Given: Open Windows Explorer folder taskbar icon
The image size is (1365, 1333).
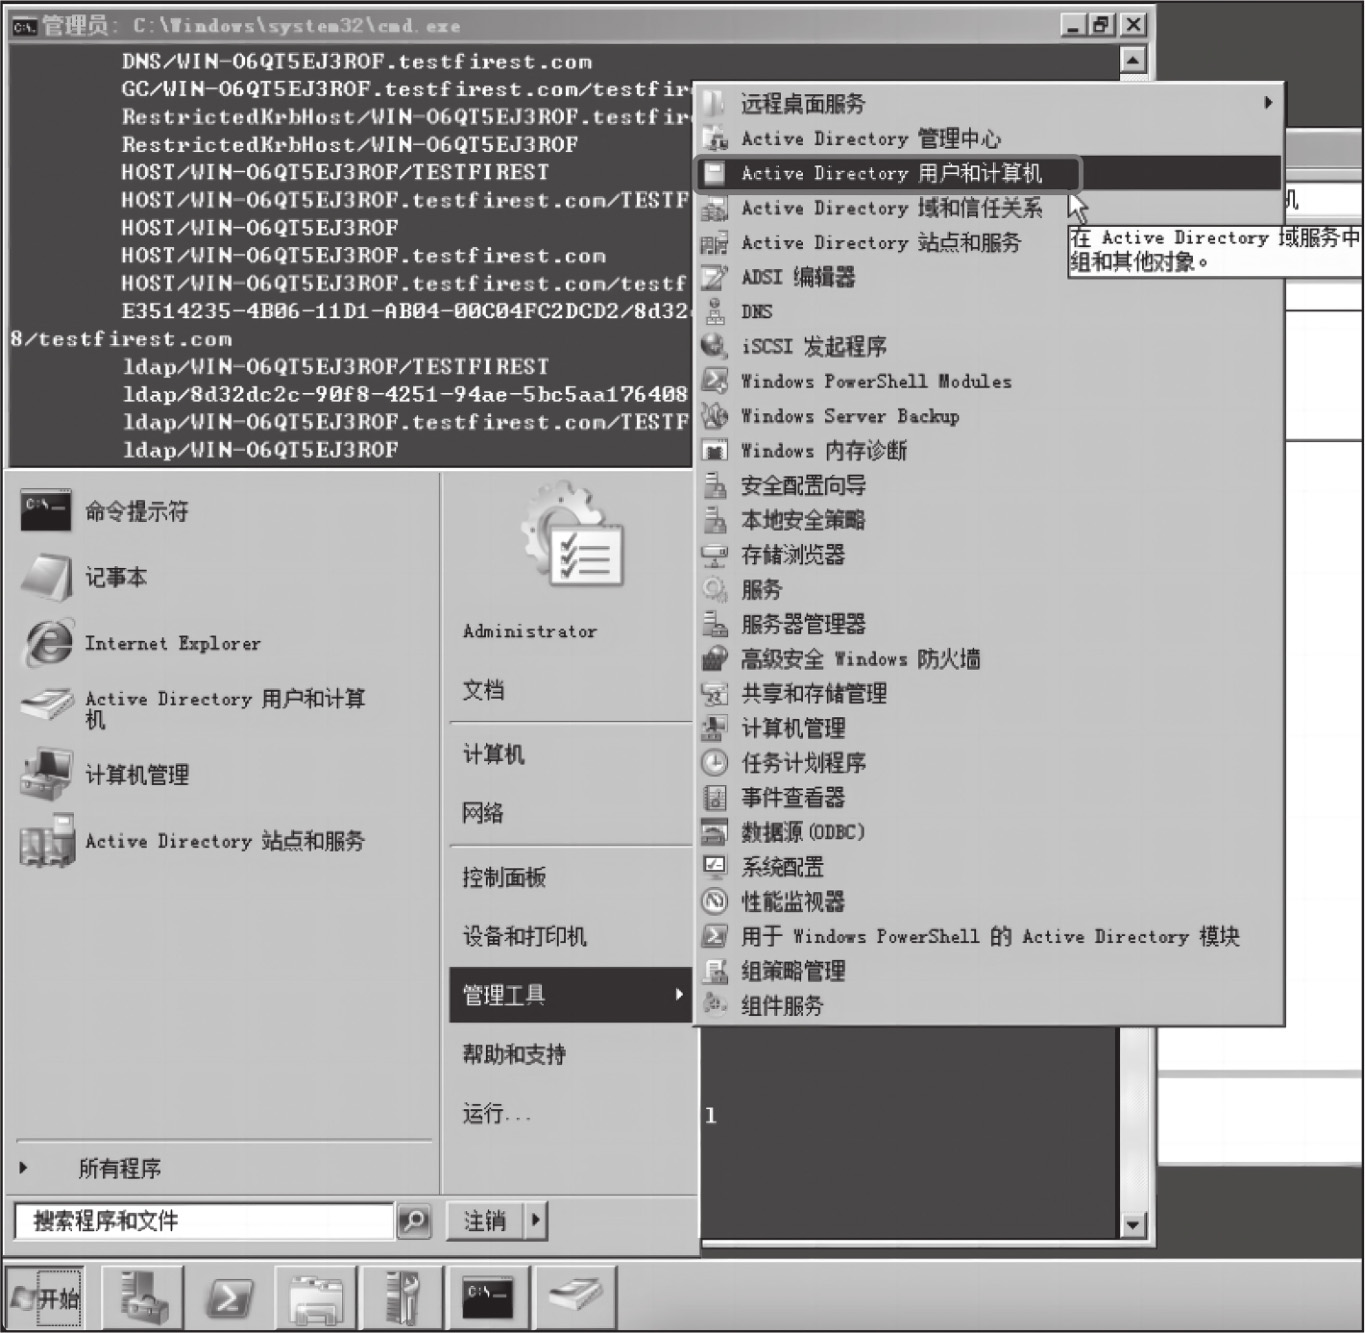Looking at the screenshot, I should click(x=316, y=1298).
